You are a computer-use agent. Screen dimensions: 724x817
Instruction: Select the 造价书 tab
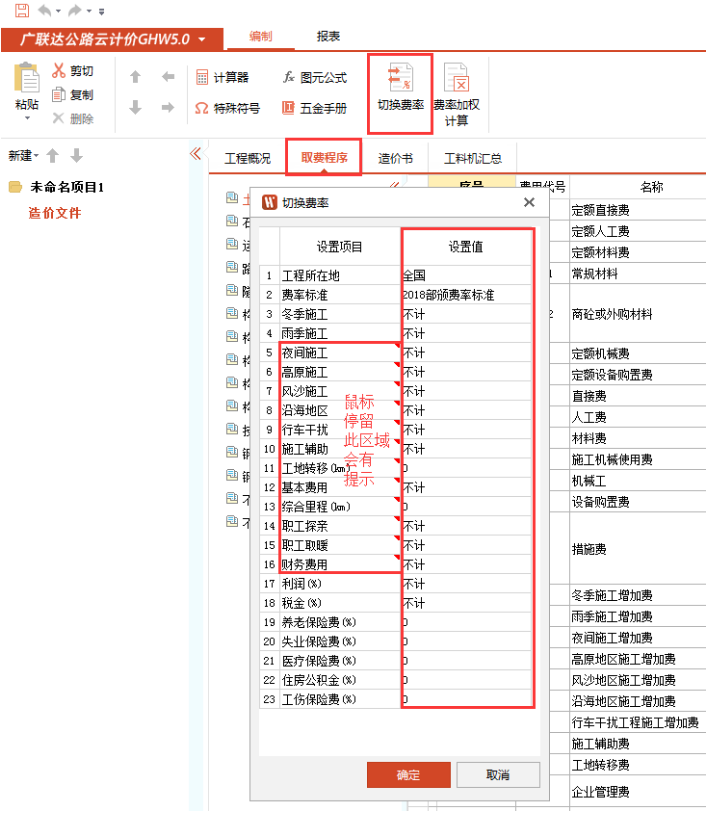pos(395,158)
